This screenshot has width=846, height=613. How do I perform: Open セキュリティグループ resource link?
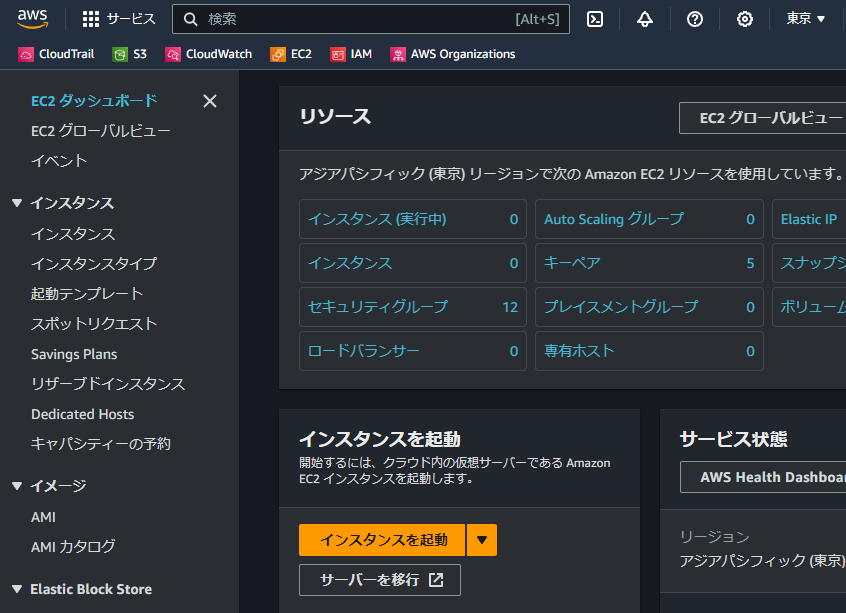[x=378, y=306]
